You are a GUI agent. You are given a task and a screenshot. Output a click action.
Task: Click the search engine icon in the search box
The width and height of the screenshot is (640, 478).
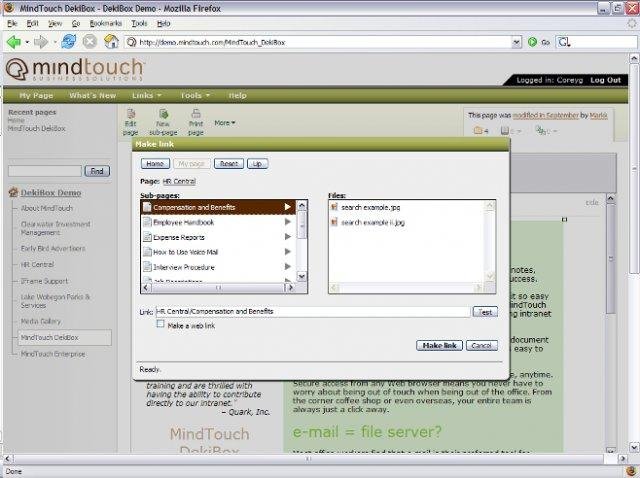(564, 42)
